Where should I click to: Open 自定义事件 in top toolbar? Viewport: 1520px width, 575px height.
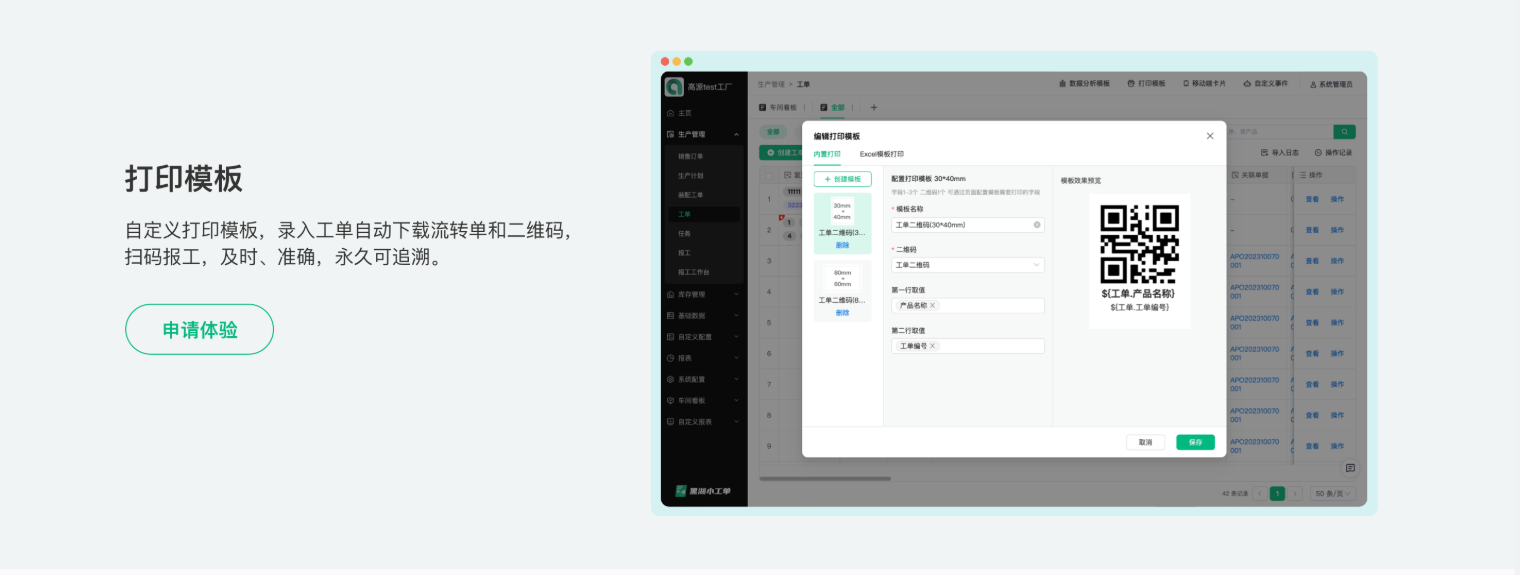1265,84
